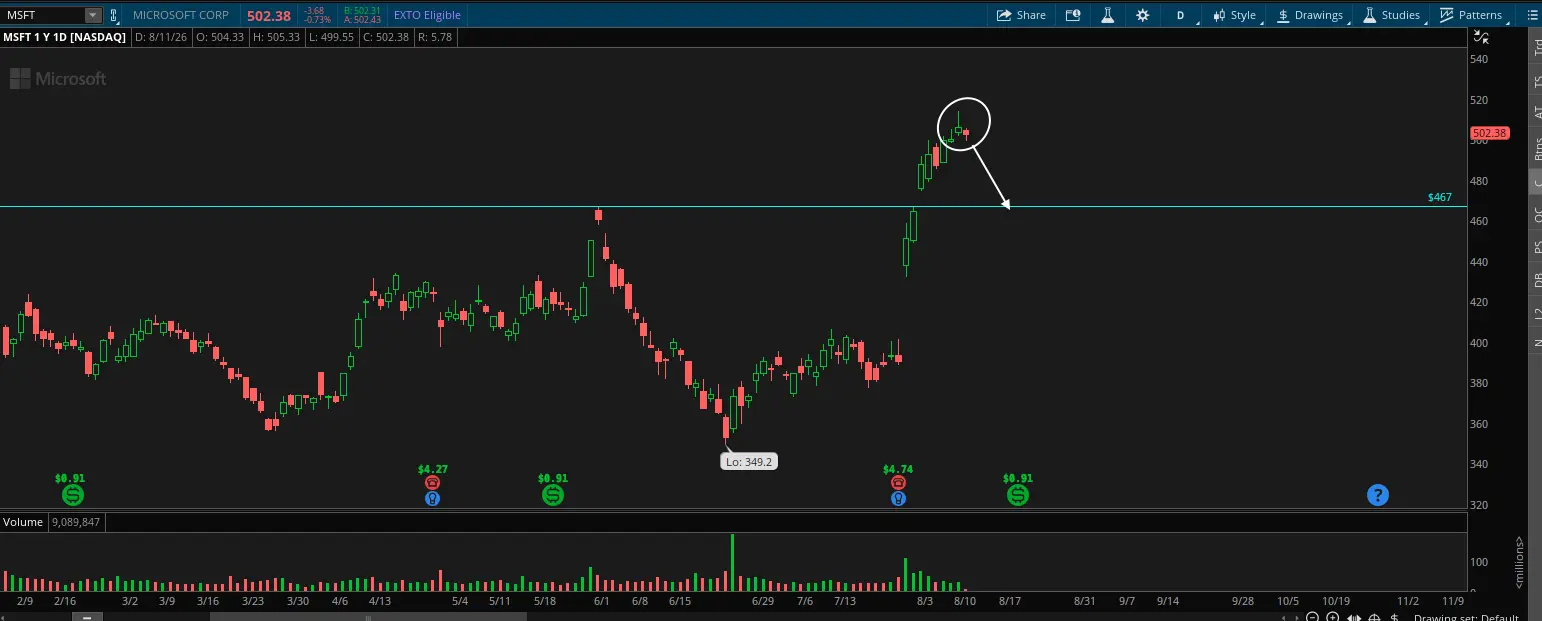Click the bottom zoom out minus icon
This screenshot has width=1542, height=621.
click(1313, 617)
